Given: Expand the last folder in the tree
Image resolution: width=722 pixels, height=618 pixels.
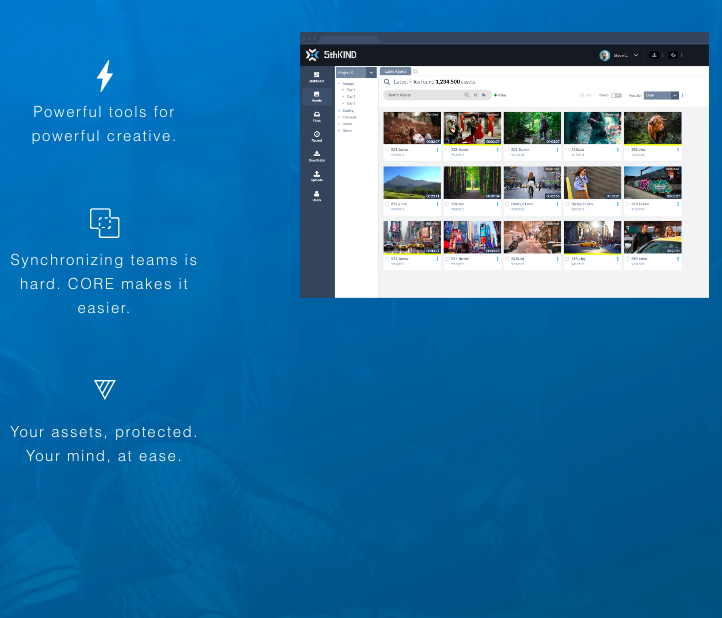Looking at the screenshot, I should [x=339, y=131].
